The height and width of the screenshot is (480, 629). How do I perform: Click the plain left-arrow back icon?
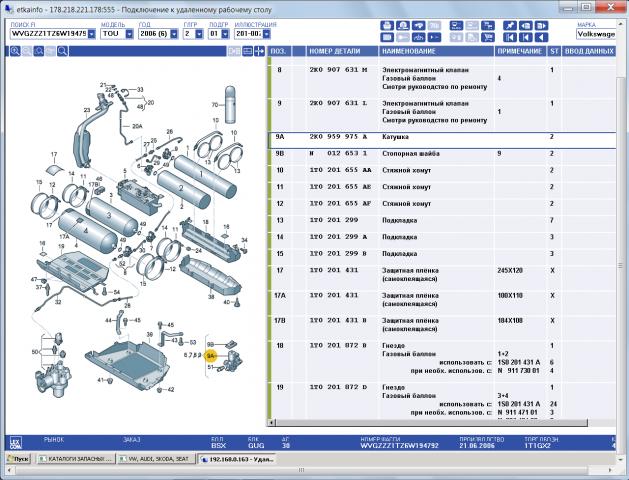[x=541, y=38]
